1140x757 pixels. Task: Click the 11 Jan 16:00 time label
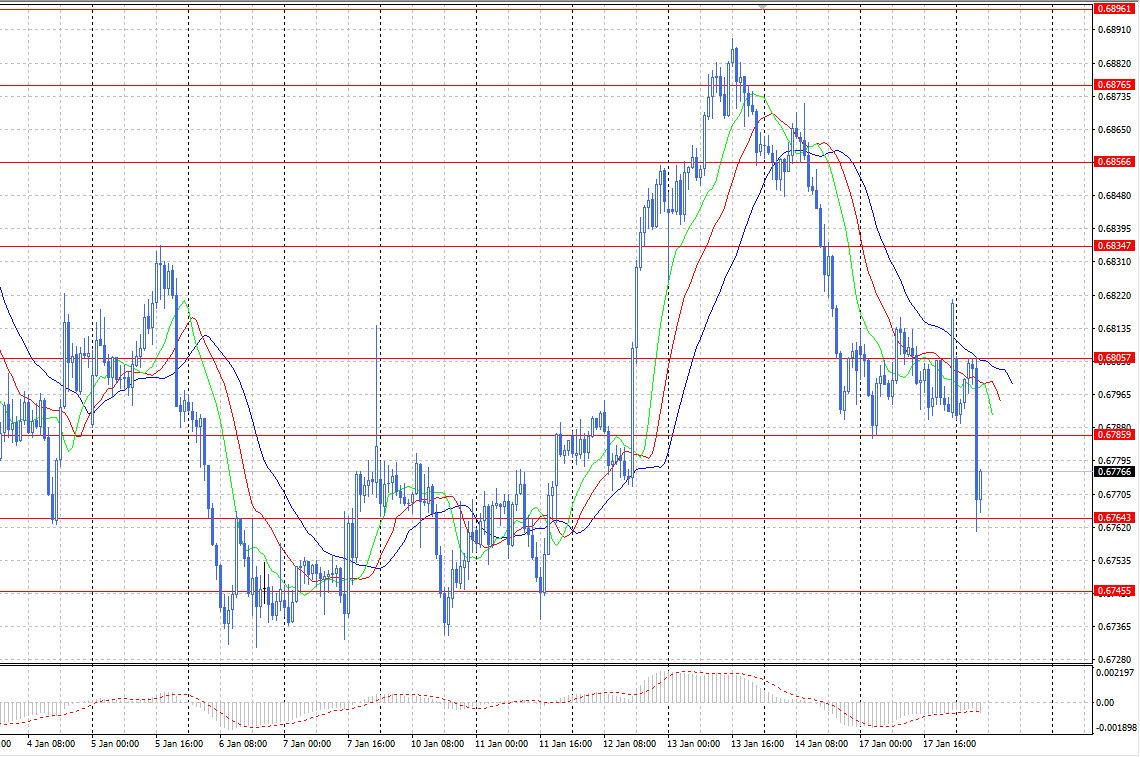tap(566, 744)
